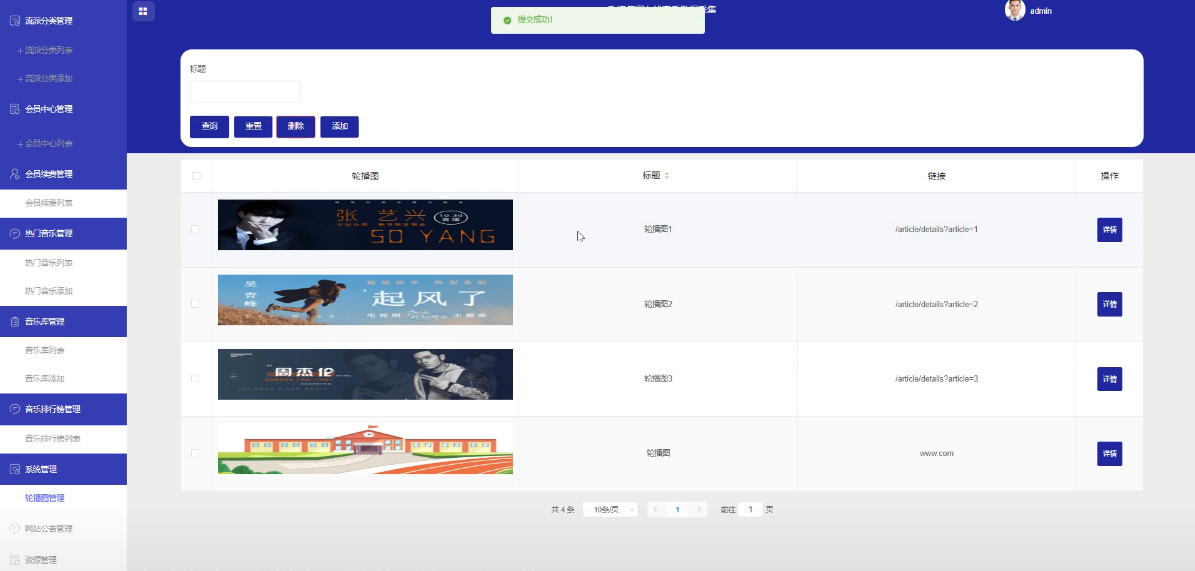Click the 轮播图3 title cell

[x=658, y=378]
